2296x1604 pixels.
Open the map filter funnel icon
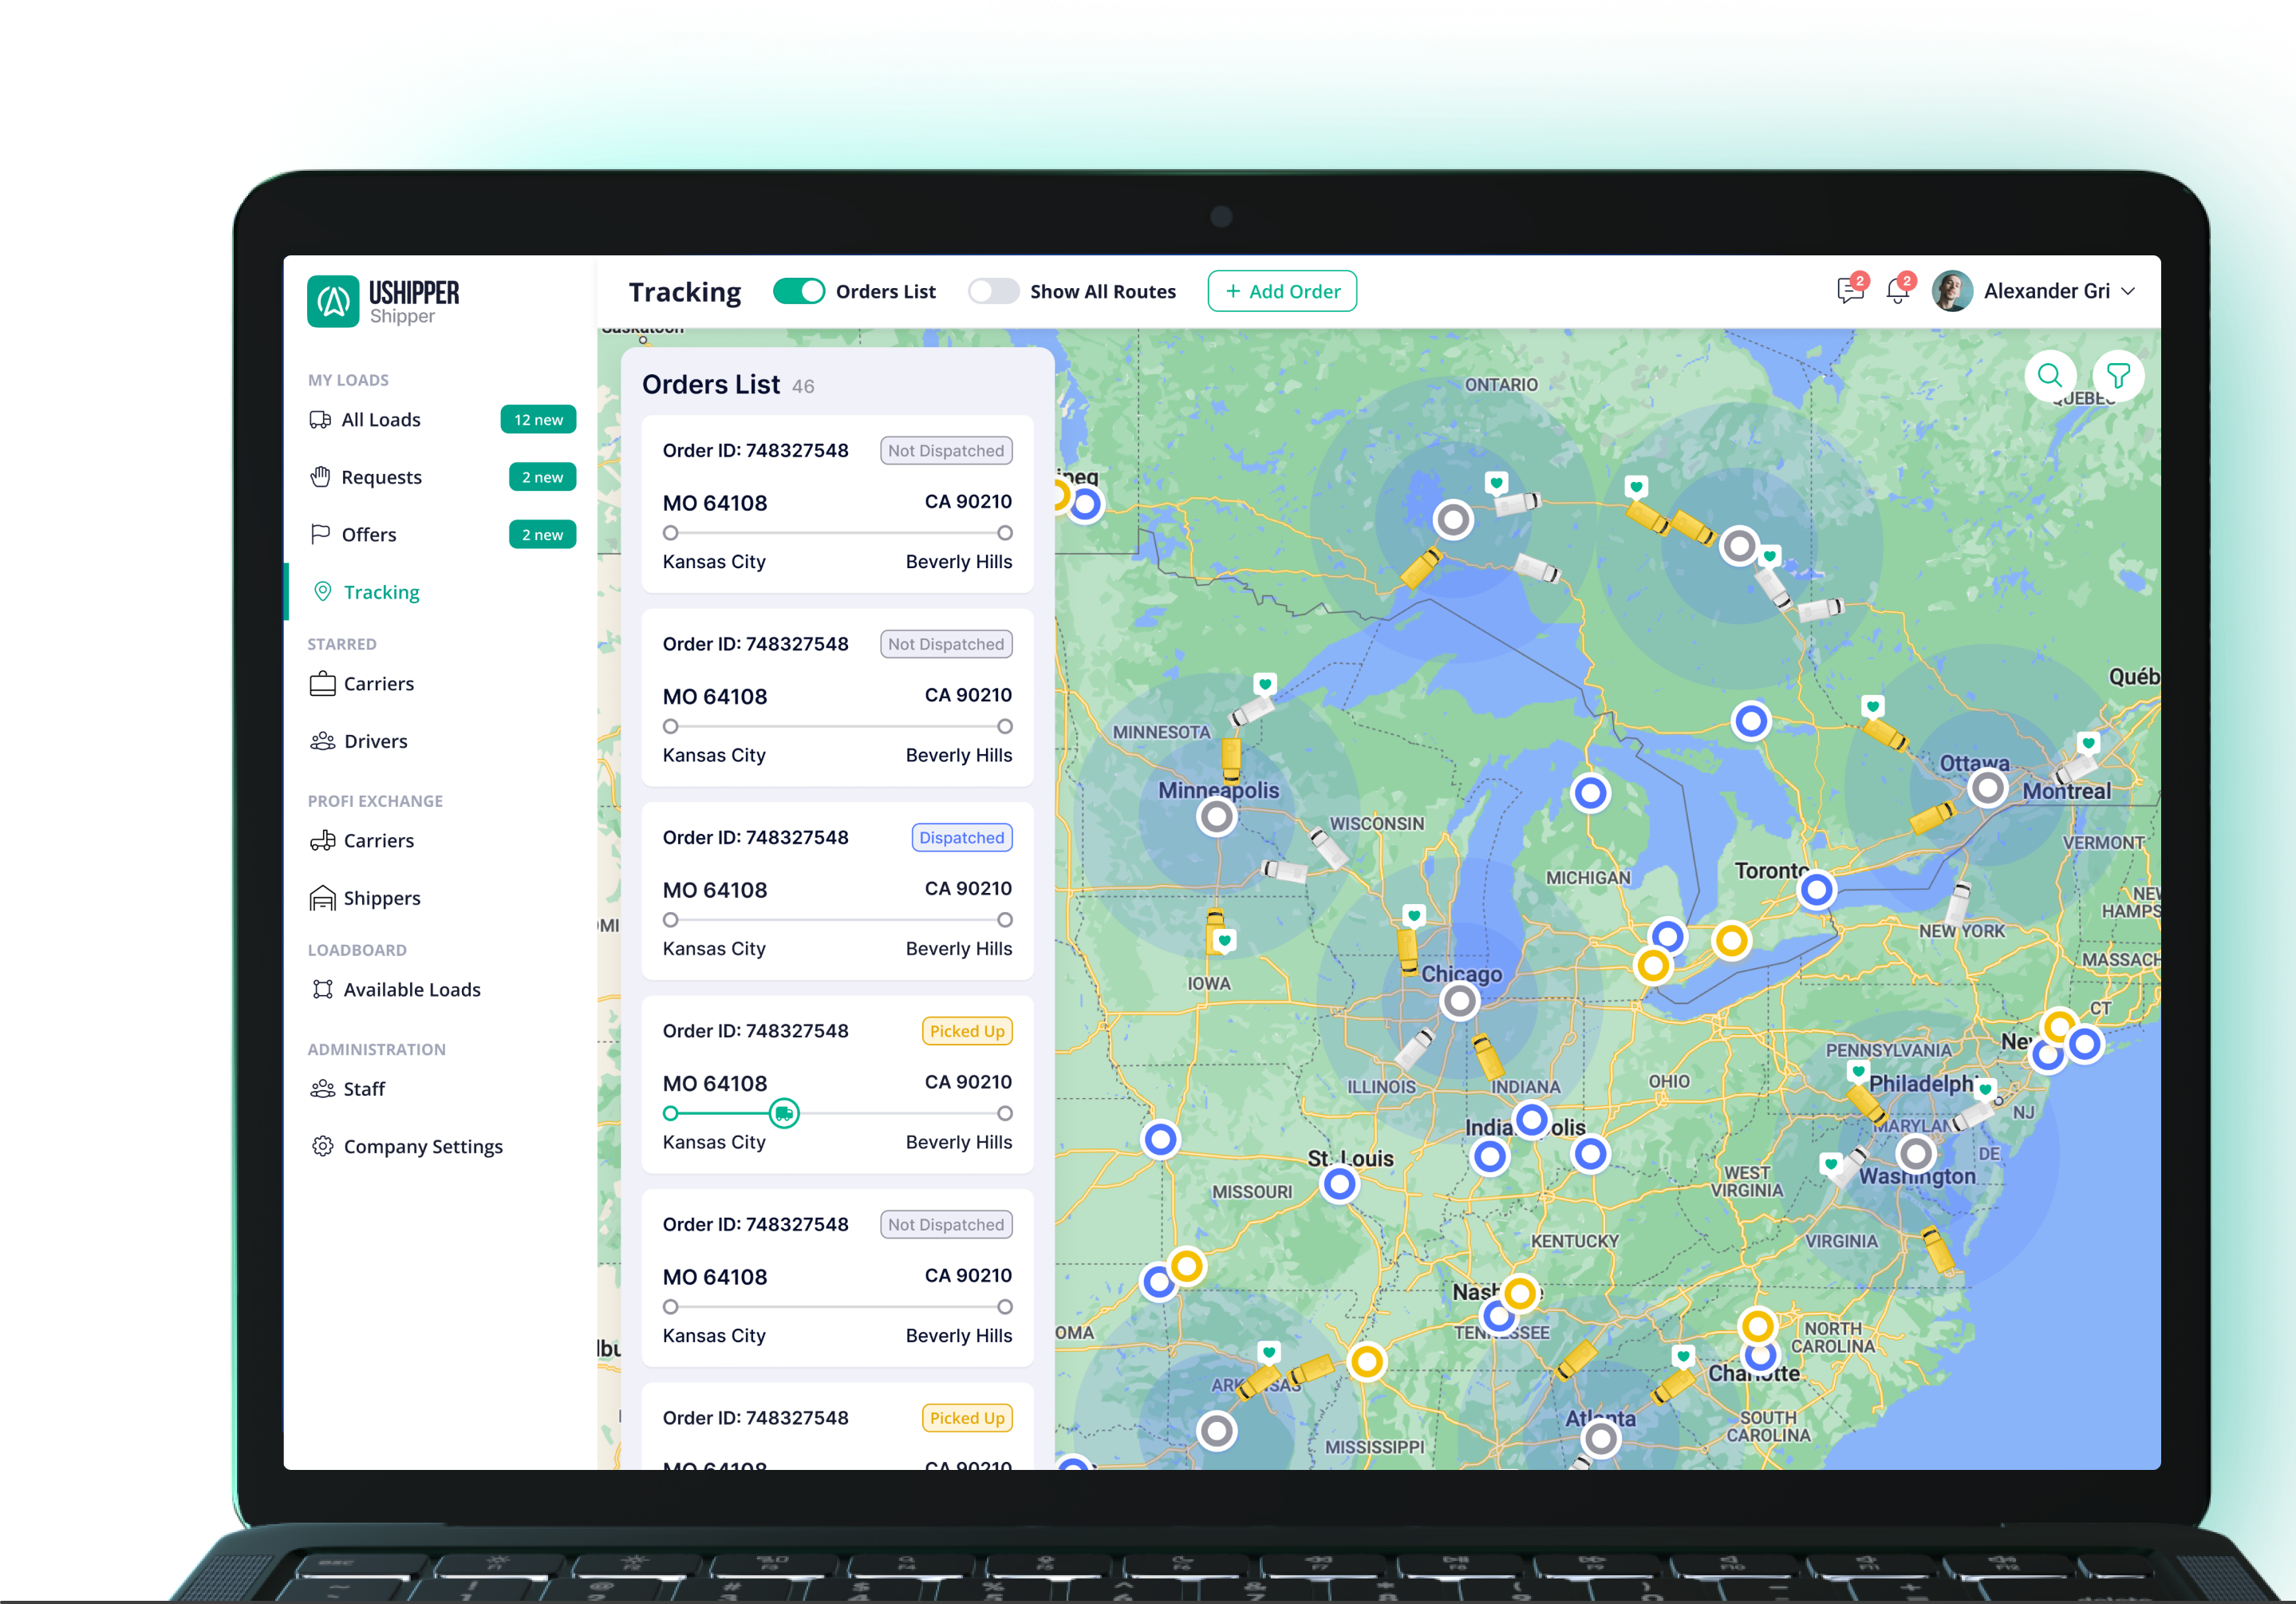2117,376
